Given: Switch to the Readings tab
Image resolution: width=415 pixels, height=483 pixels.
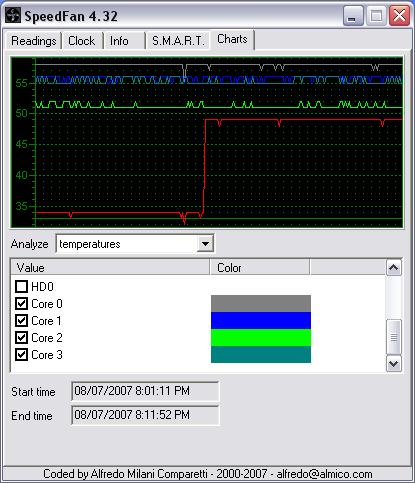Looking at the screenshot, I should 34,41.
